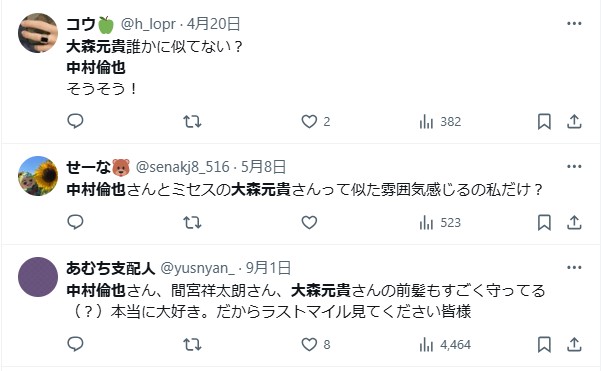Open the 9月1日 tweet timestamp
This screenshot has height=371, width=601.
pos(268,268)
